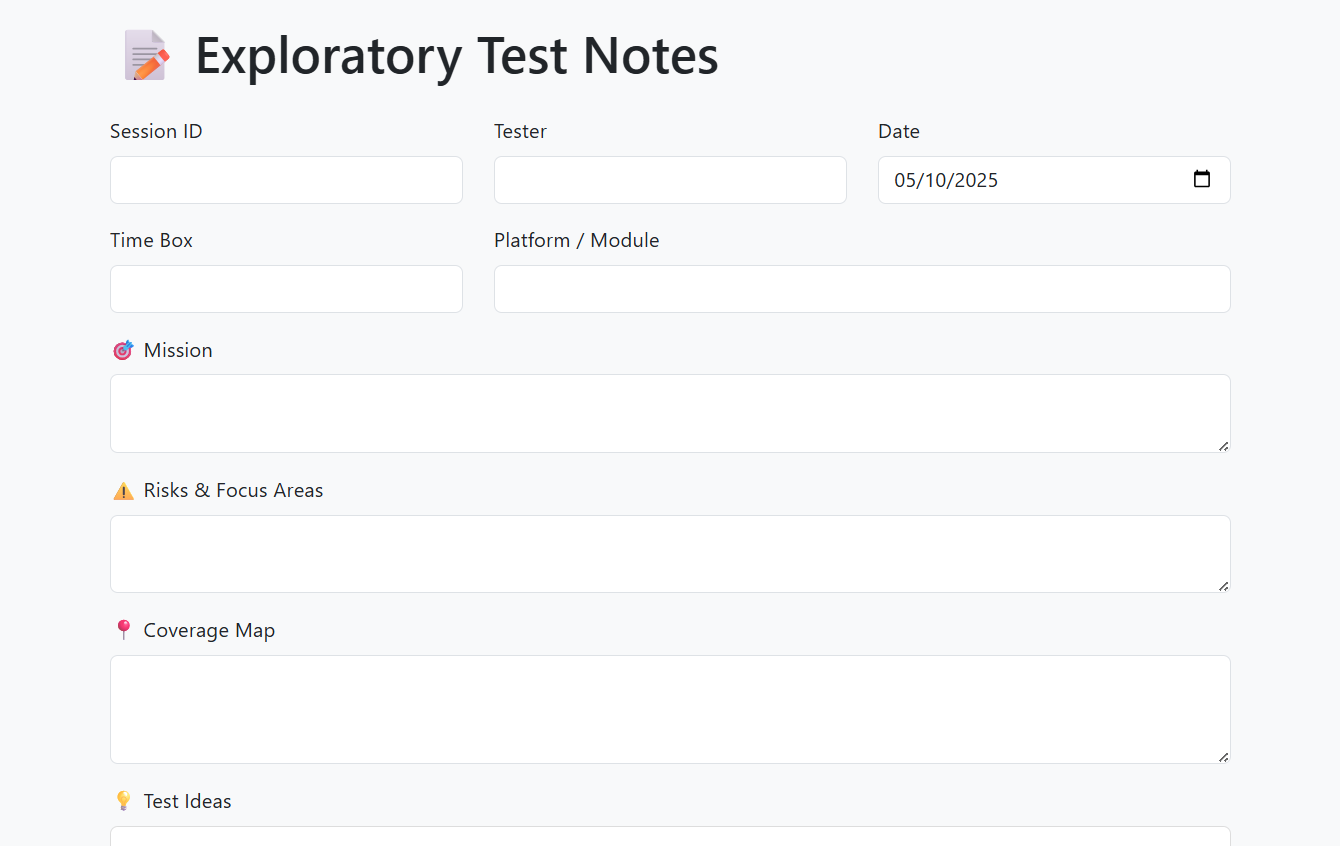Viewport: 1340px width, 846px height.
Task: Click inside the Risks & Focus Areas text area
Action: tap(670, 553)
